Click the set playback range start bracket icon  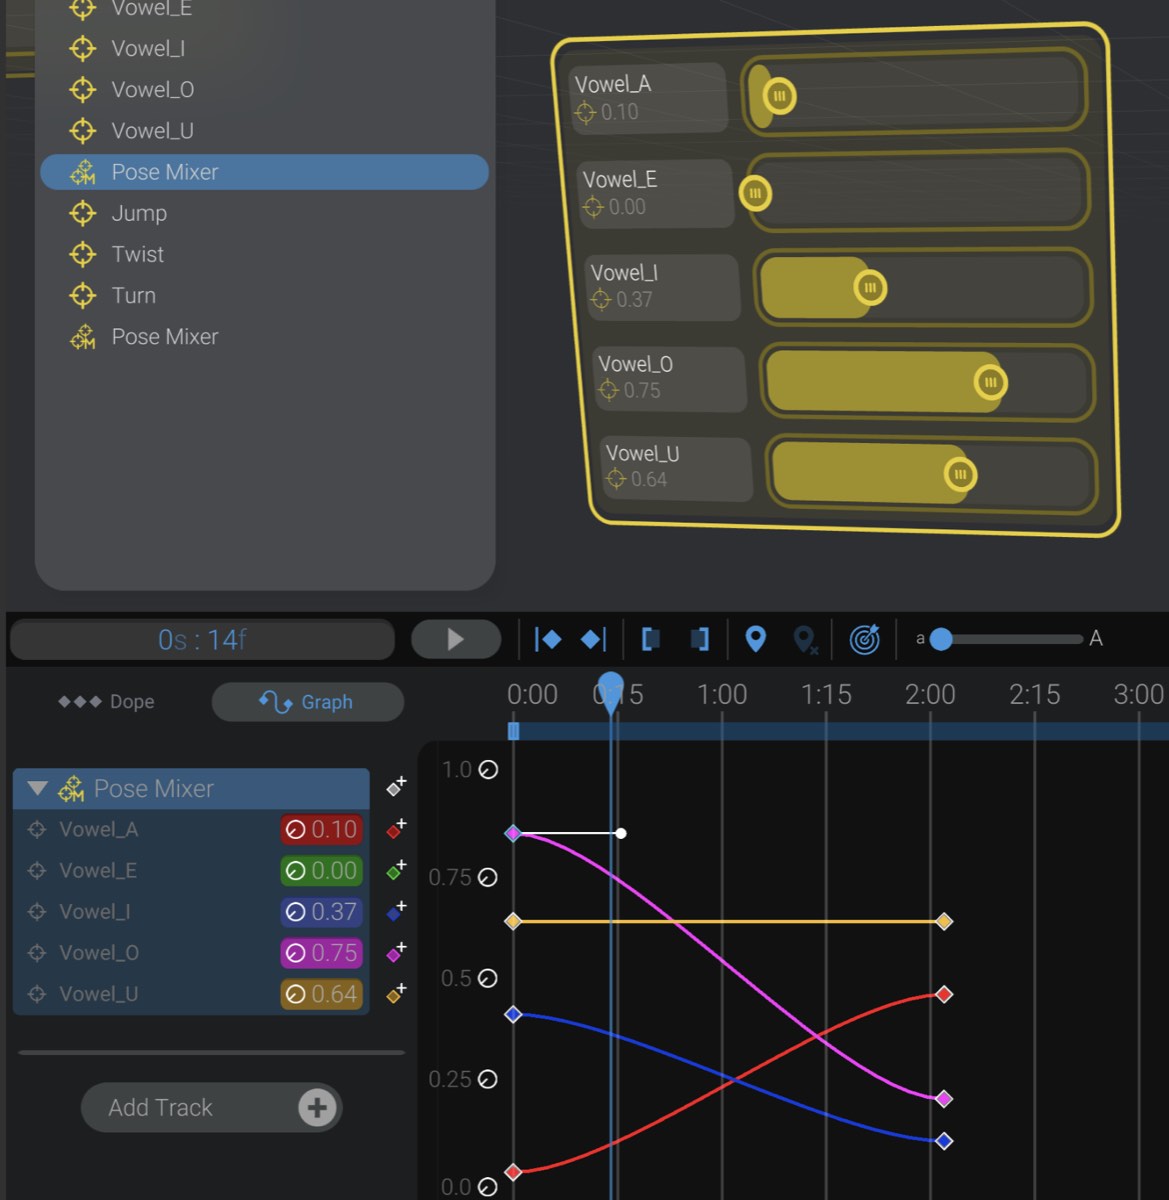click(x=651, y=638)
